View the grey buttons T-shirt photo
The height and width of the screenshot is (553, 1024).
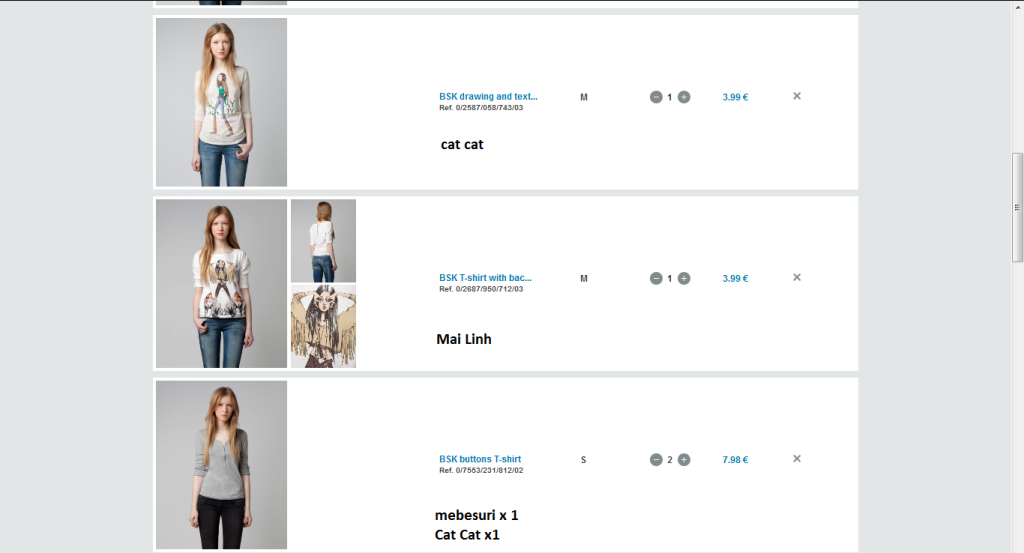pos(221,465)
